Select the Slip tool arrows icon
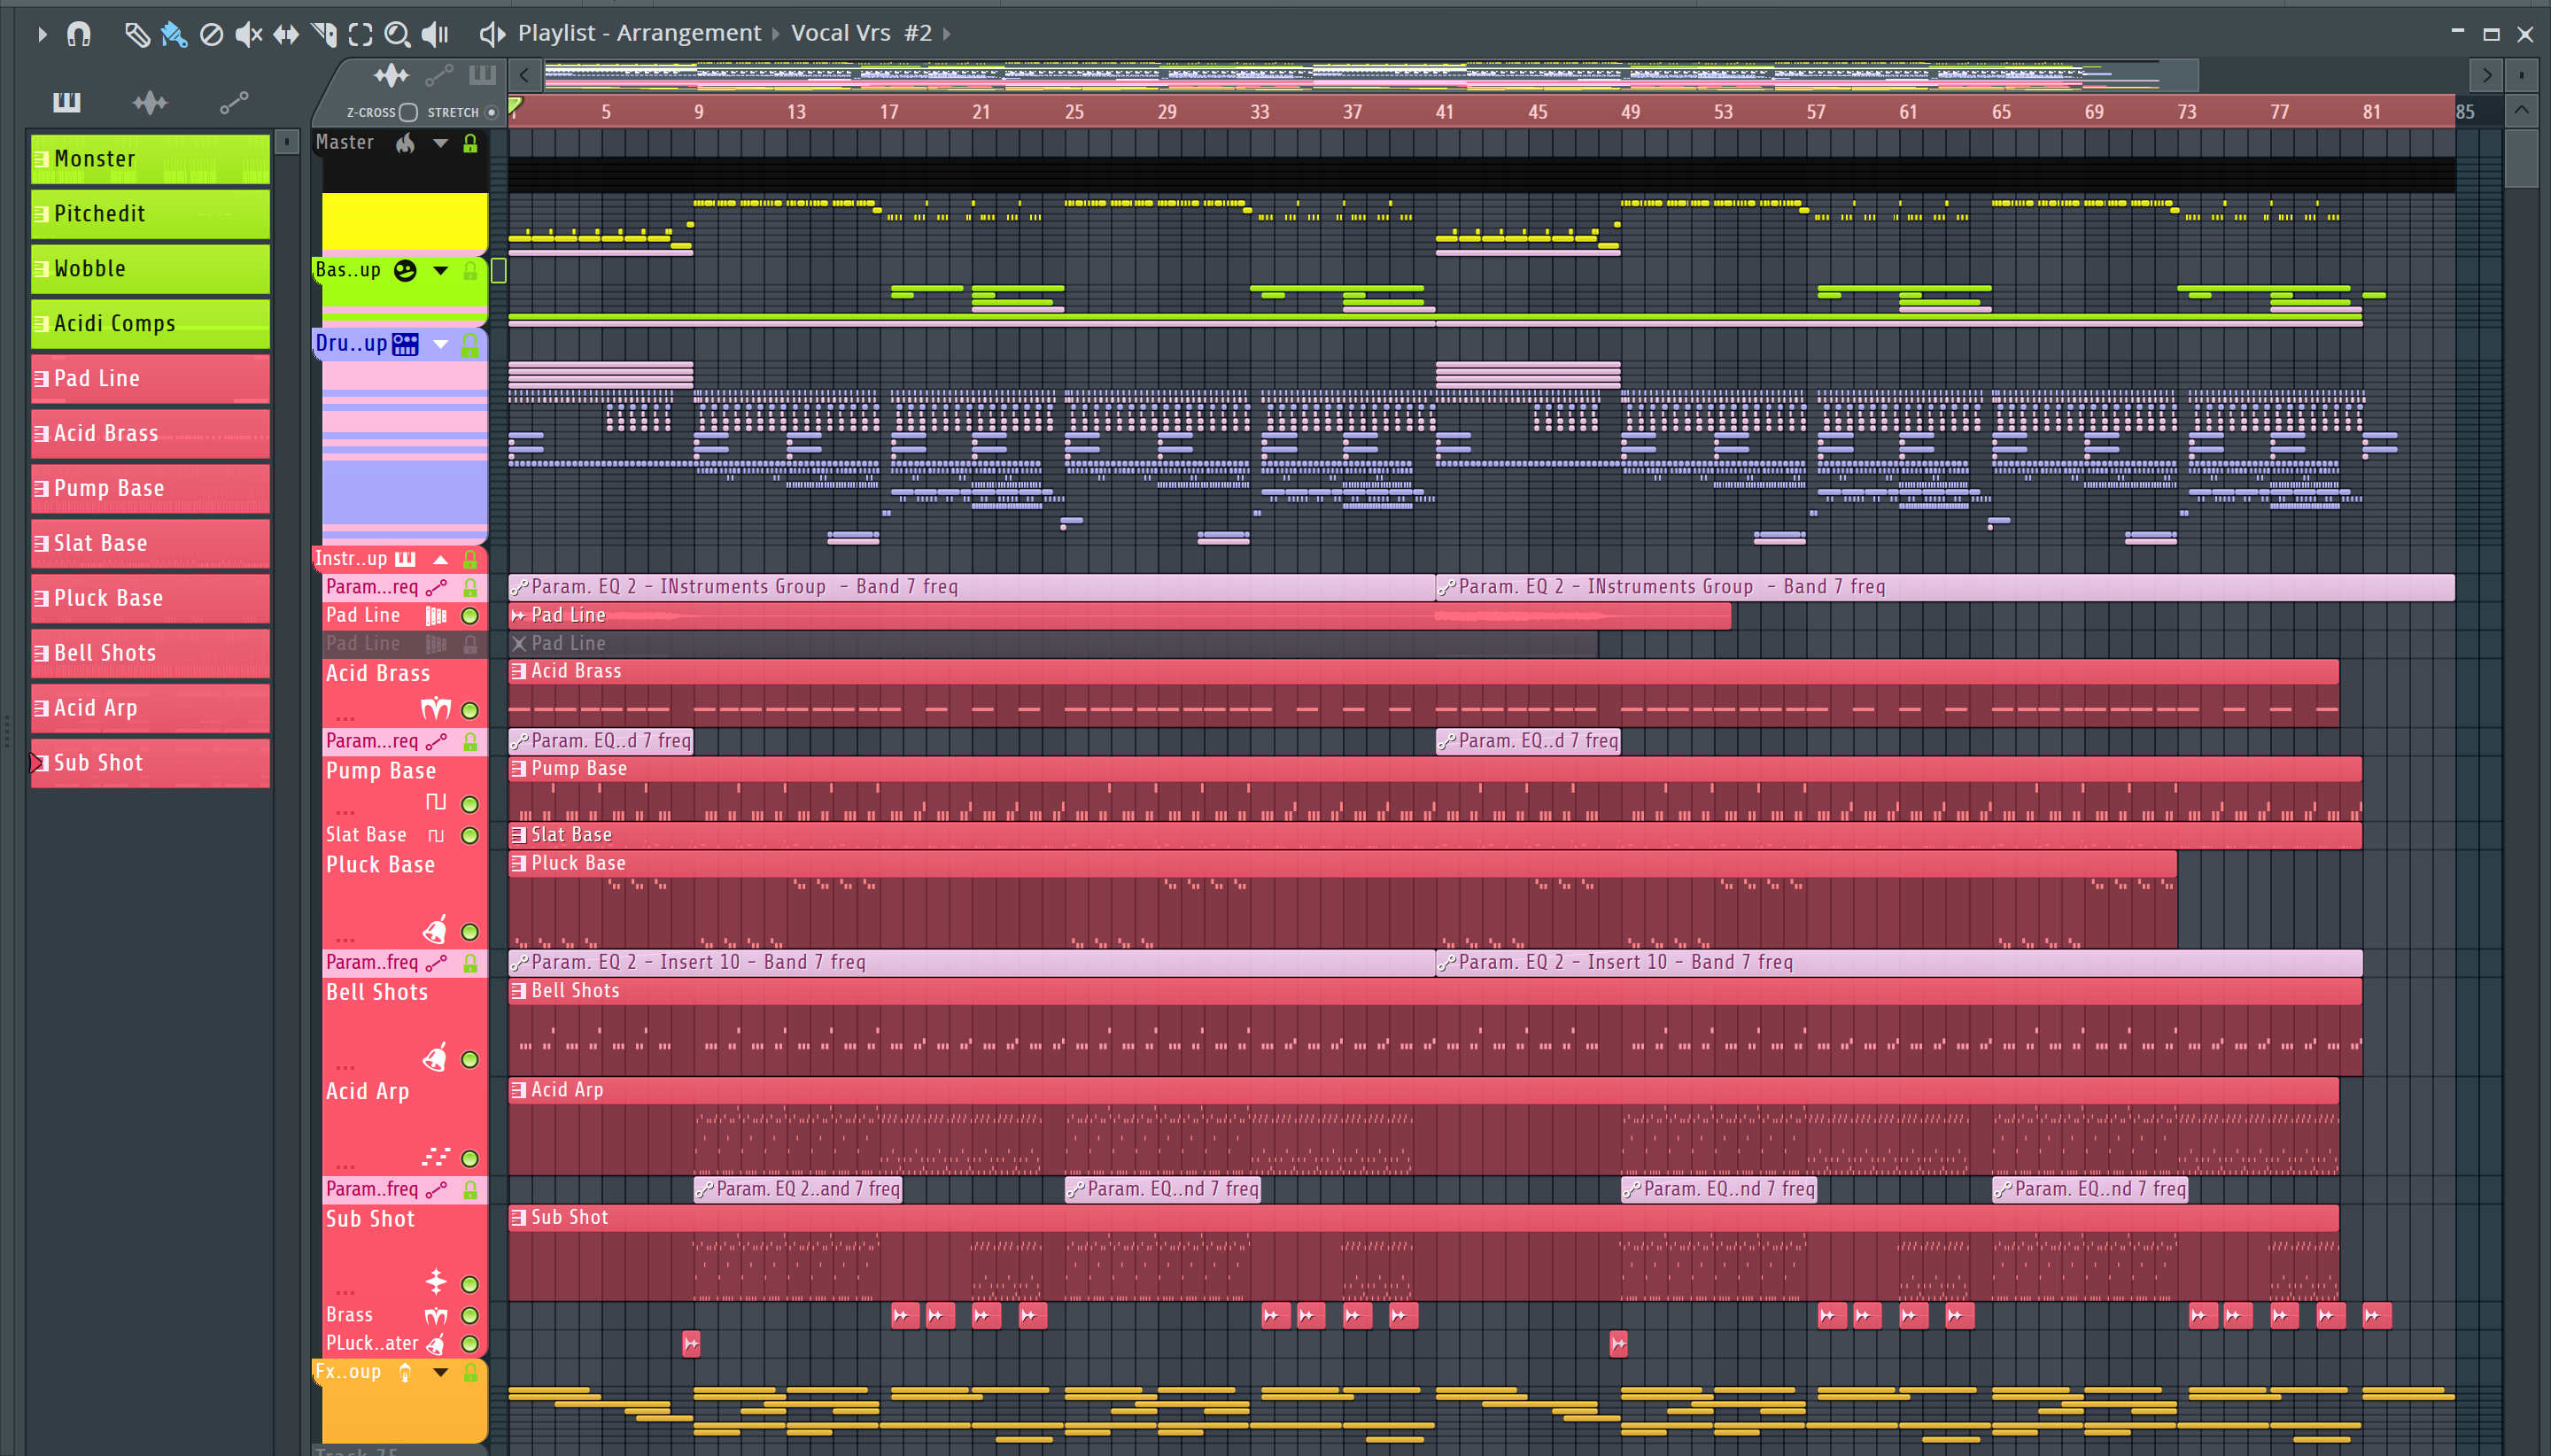 286,35
